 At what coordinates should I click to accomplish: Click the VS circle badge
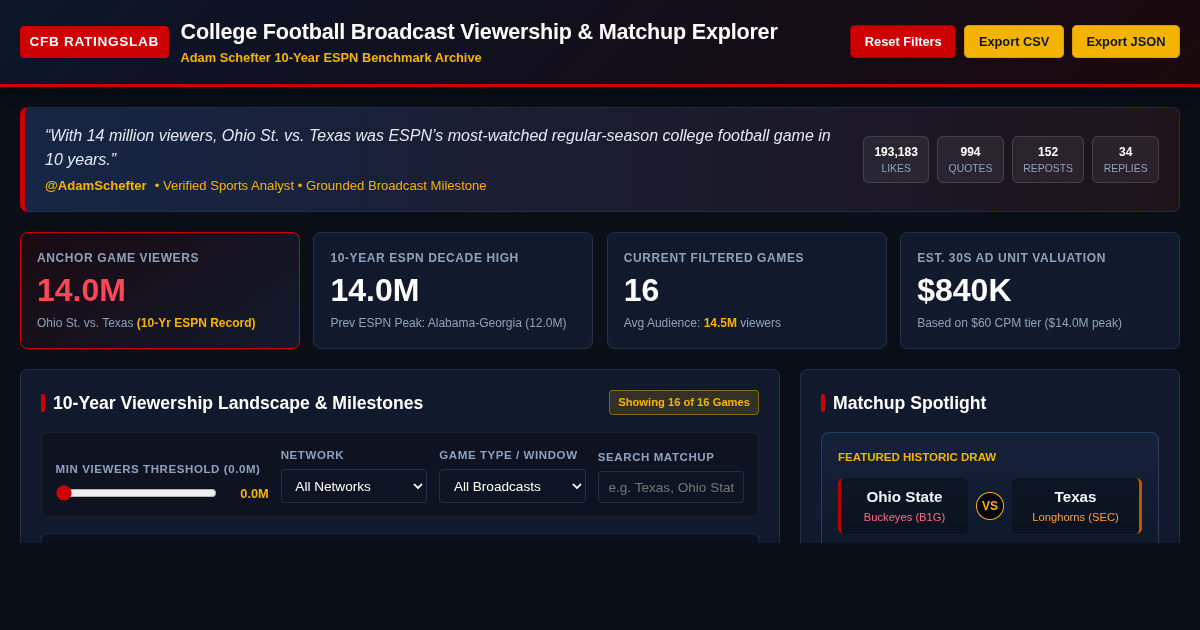click(x=990, y=506)
